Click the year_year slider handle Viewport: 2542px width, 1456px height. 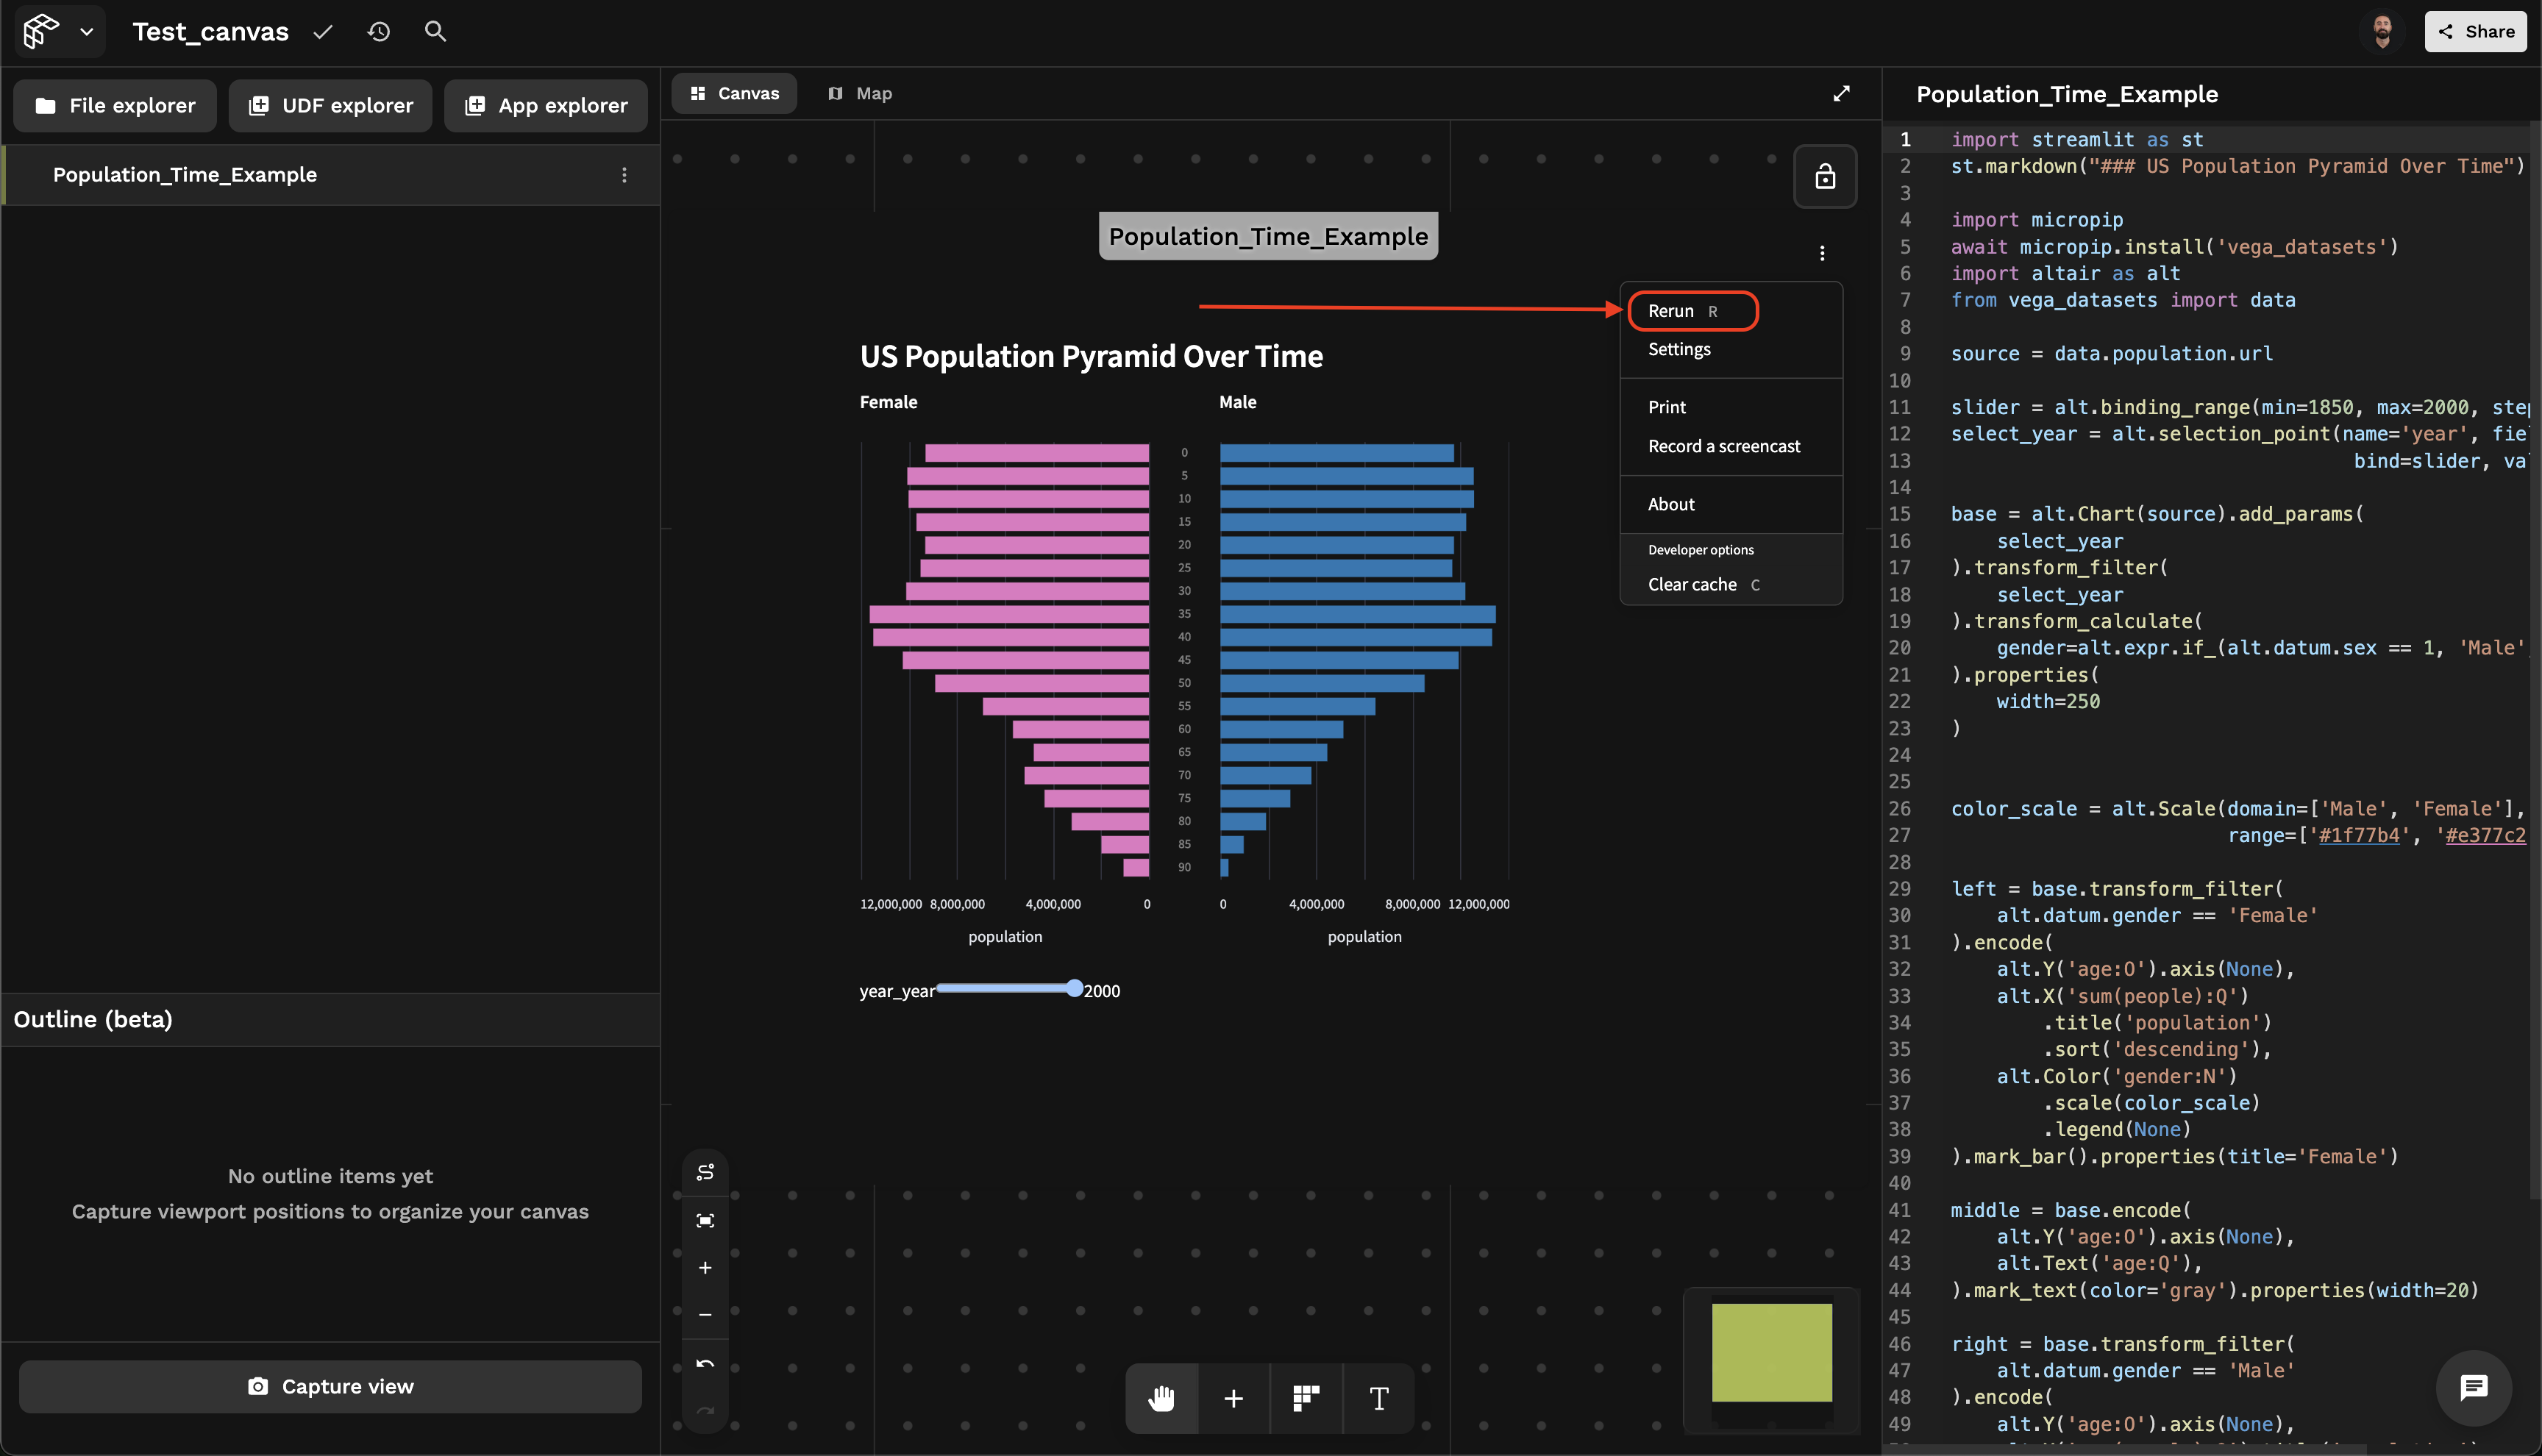tap(1074, 988)
